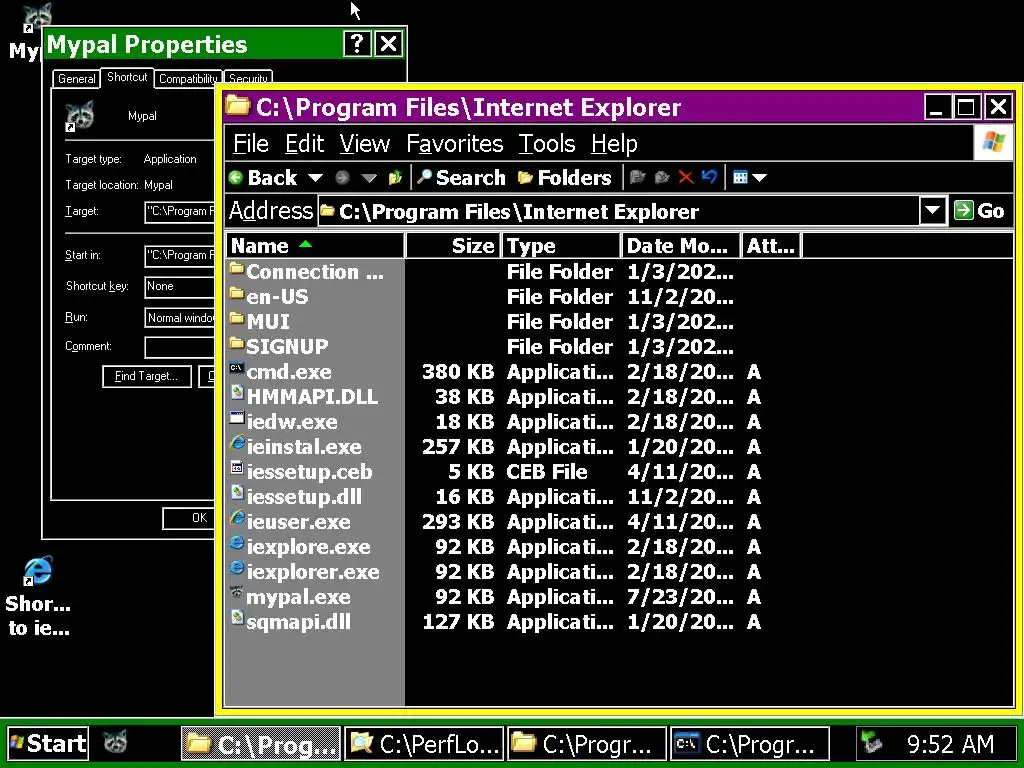Click the Windows flag logo in Explorer
1024x768 pixels.
tap(993, 142)
